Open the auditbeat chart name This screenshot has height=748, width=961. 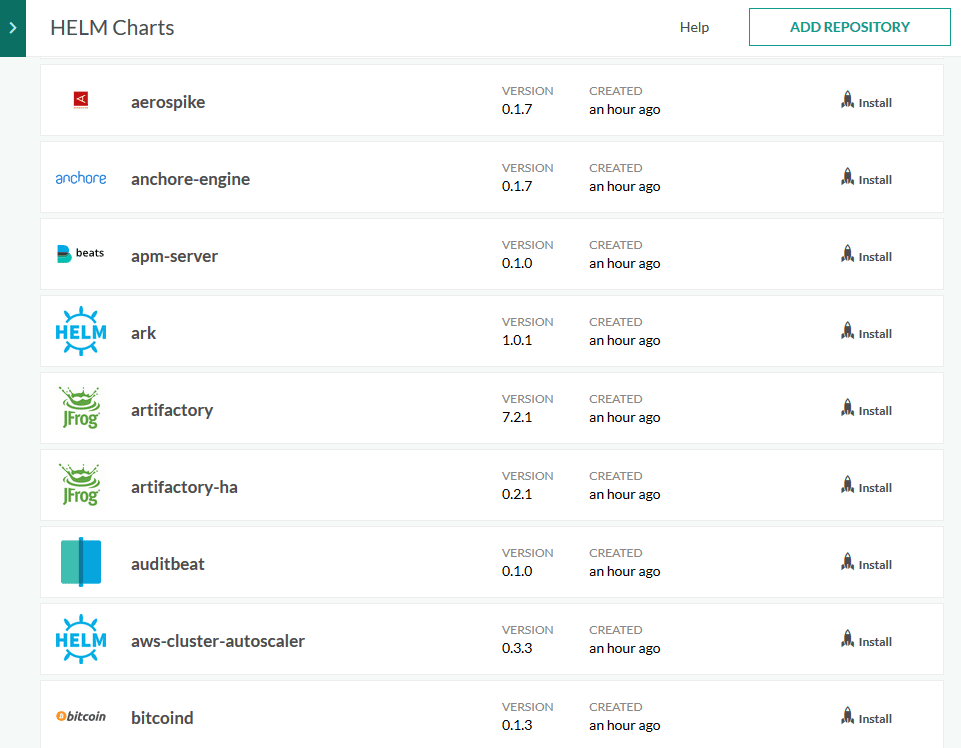pos(168,564)
